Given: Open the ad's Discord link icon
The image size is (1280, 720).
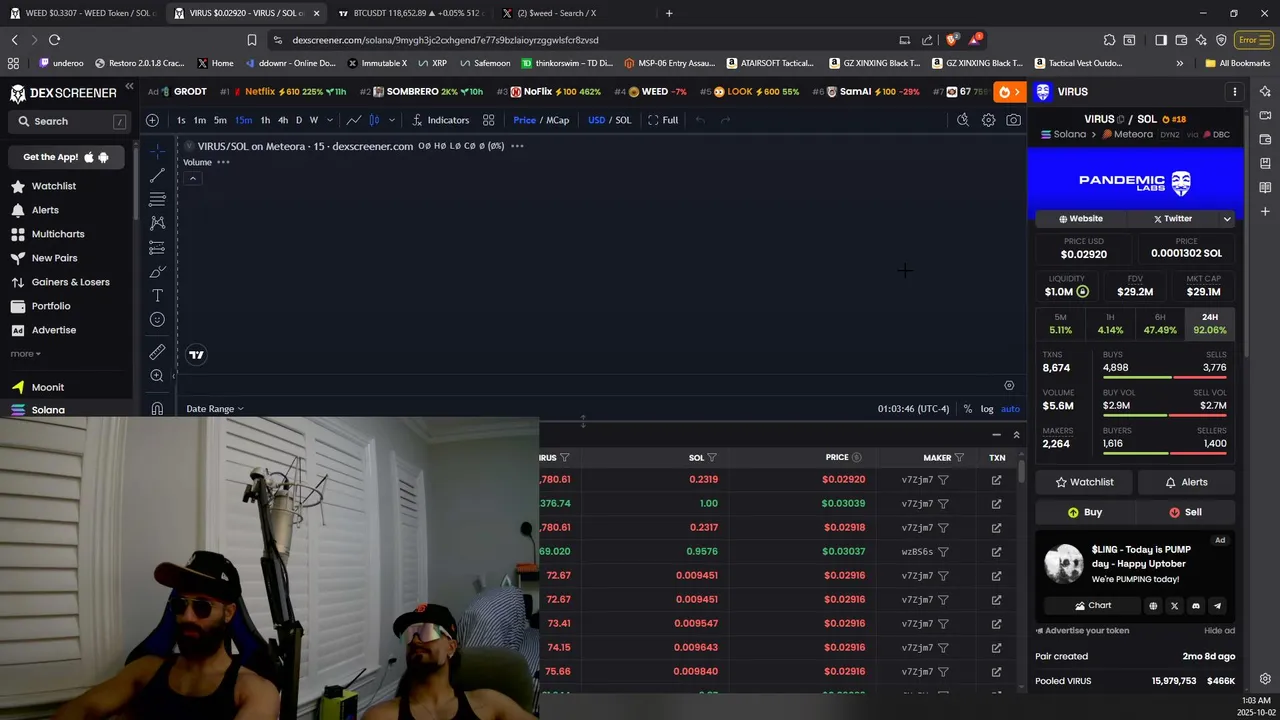Looking at the screenshot, I should coord(1196,606).
